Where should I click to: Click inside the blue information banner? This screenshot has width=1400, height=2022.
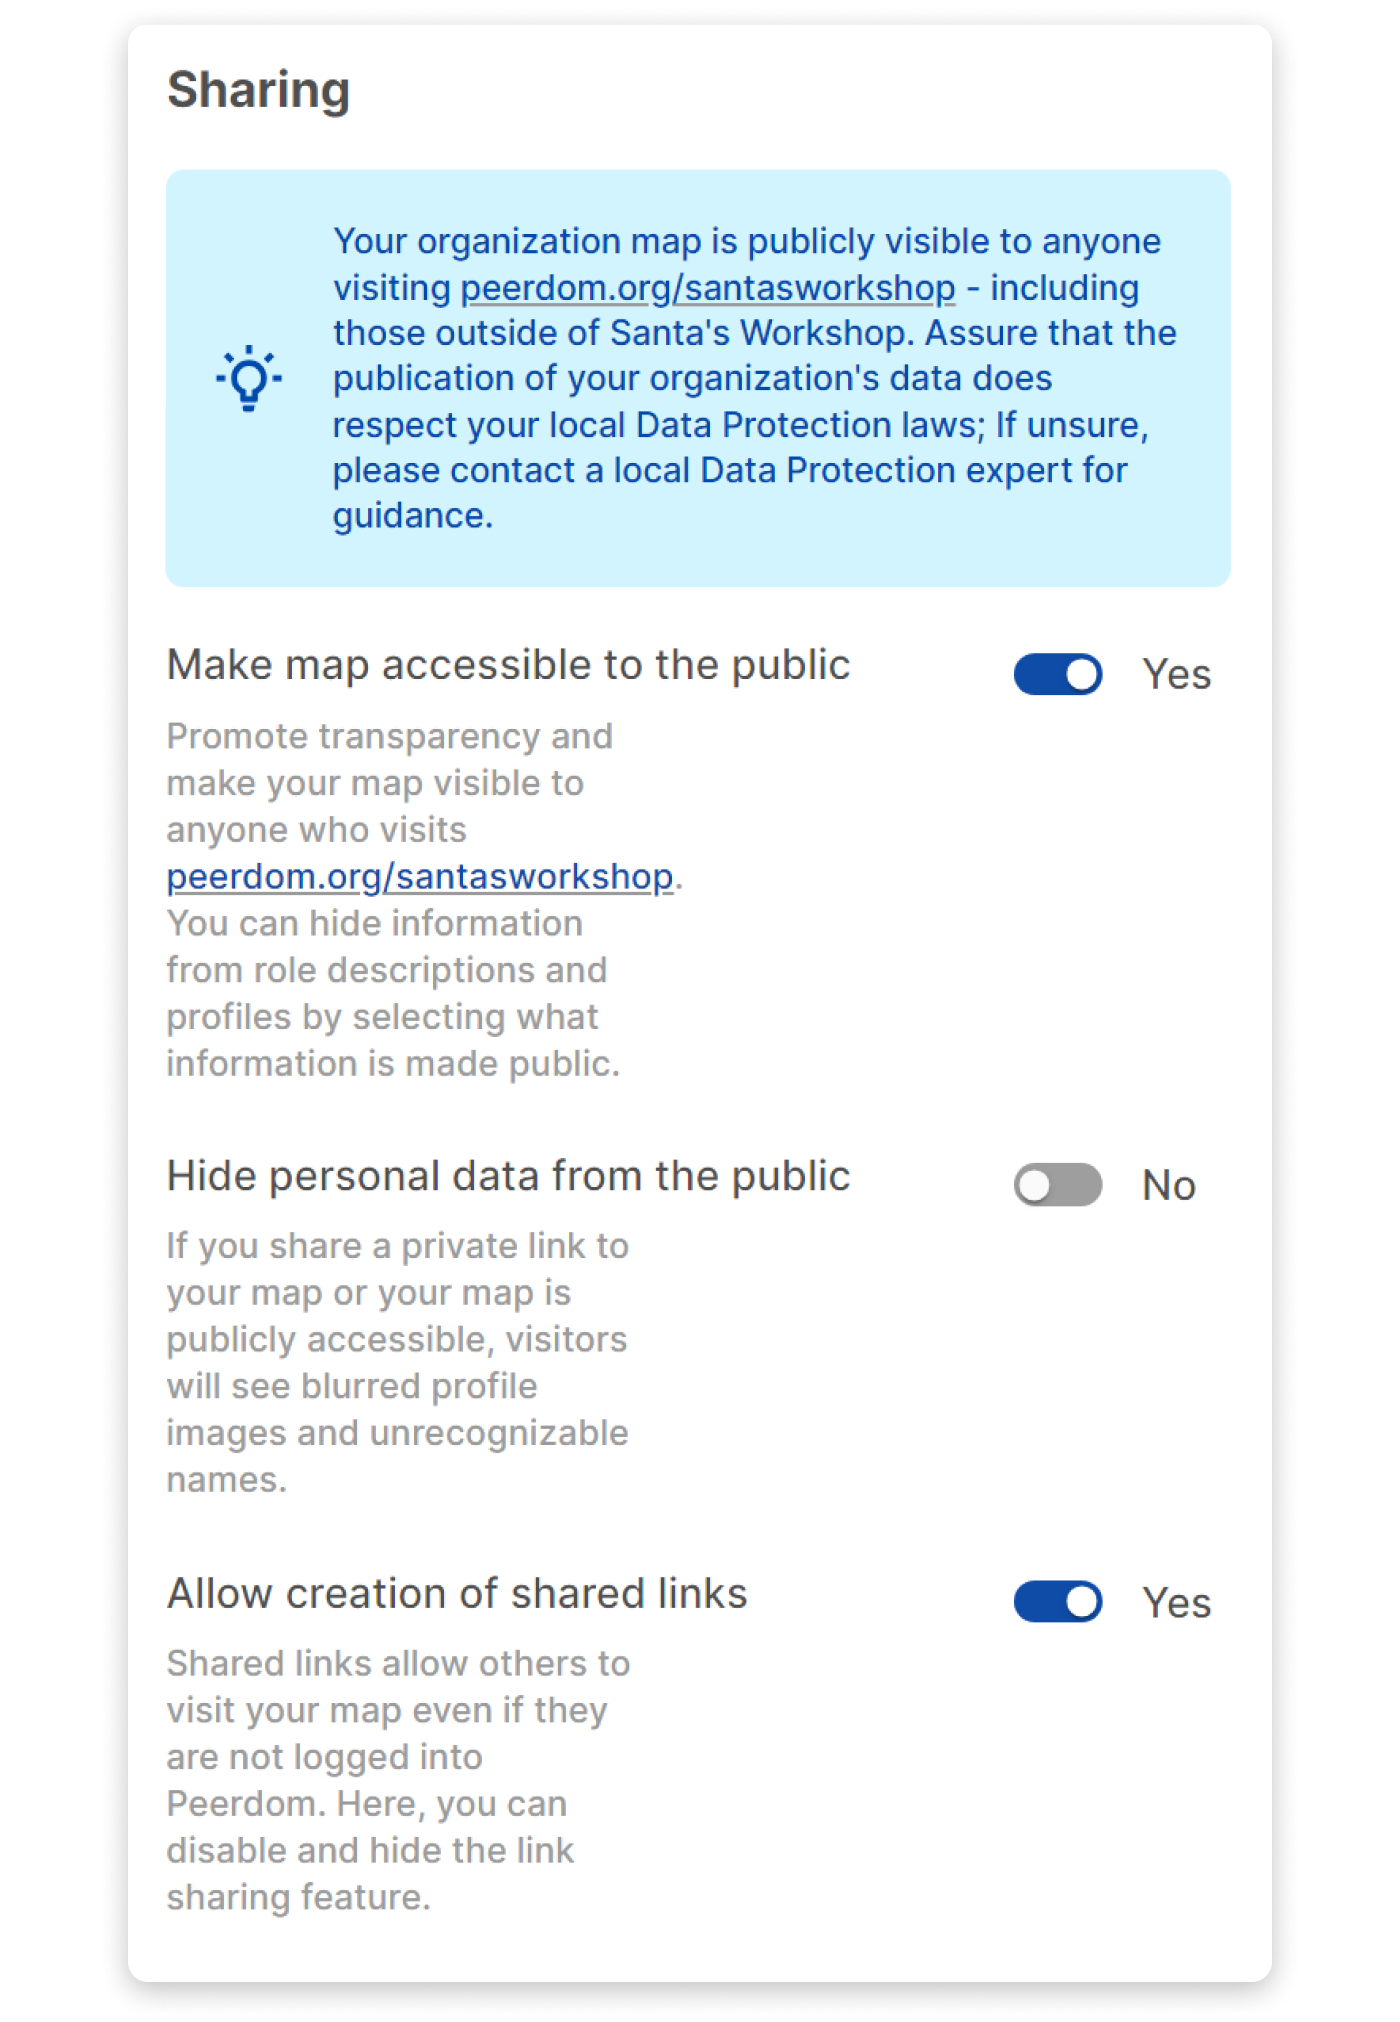[700, 380]
